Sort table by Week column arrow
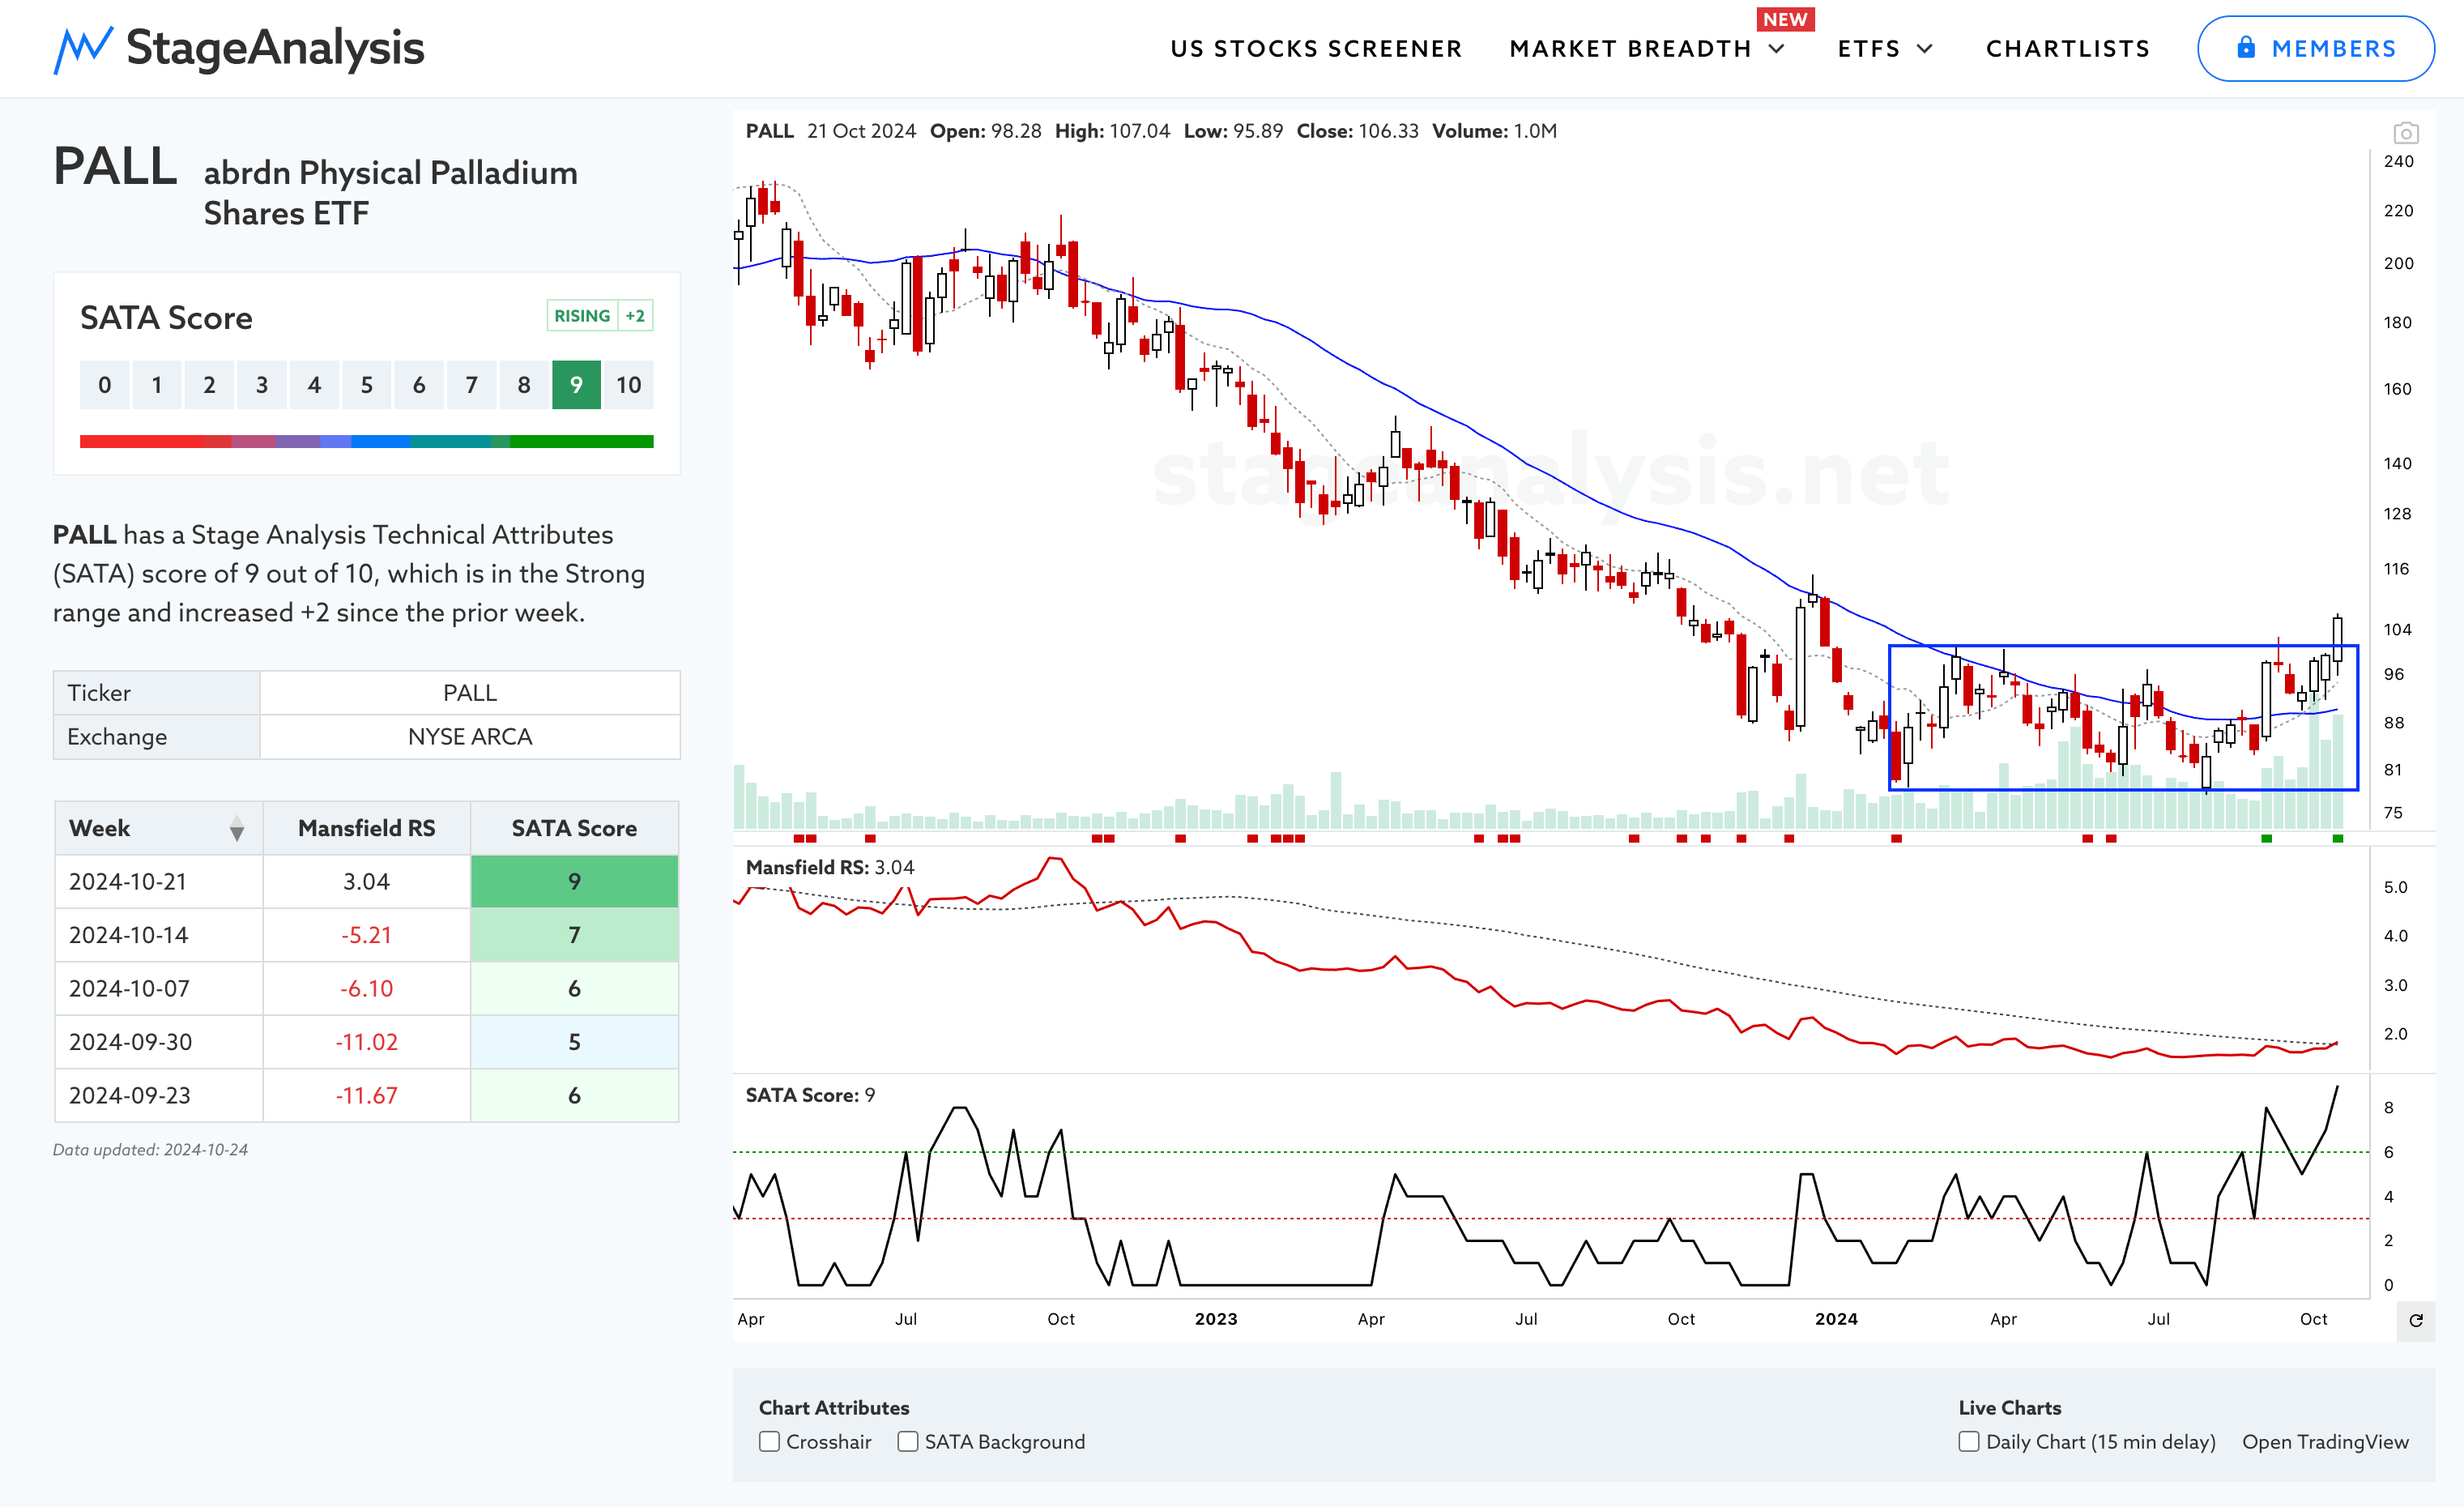 click(x=237, y=828)
